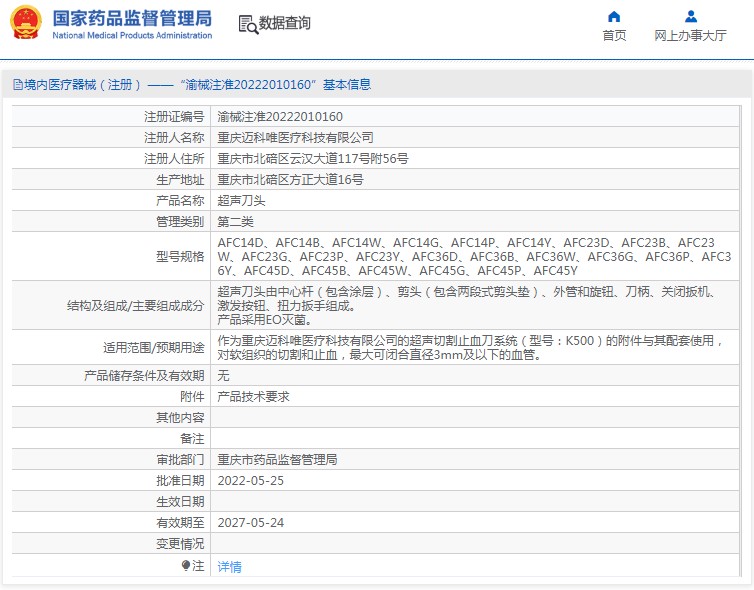The width and height of the screenshot is (754, 590).
Task: Click 数据查询 heading text
Action: (284, 23)
